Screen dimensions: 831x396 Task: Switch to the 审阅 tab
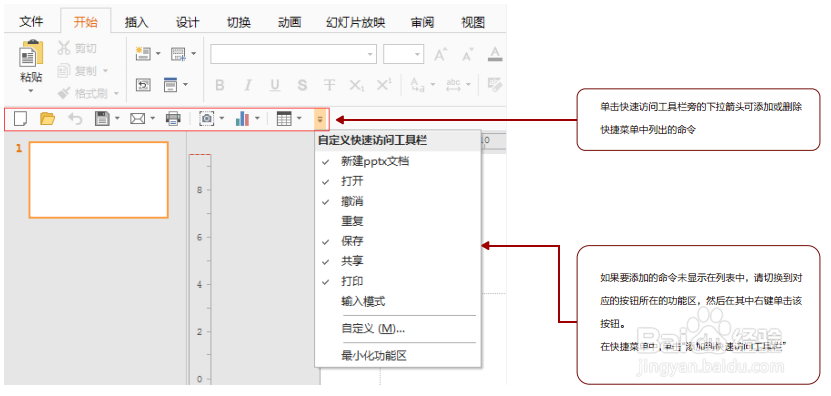pyautogui.click(x=422, y=22)
